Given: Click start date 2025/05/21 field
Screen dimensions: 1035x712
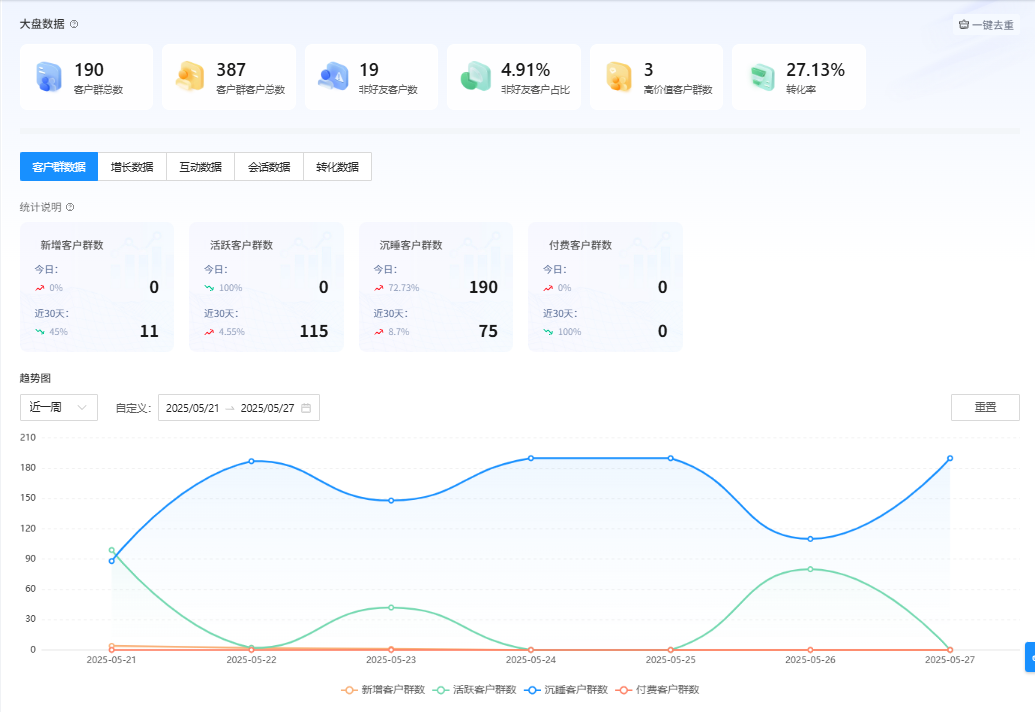Looking at the screenshot, I should 192,408.
